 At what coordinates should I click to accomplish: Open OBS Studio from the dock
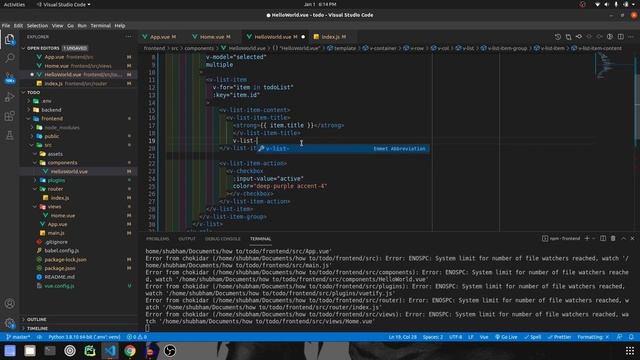(x=170, y=351)
